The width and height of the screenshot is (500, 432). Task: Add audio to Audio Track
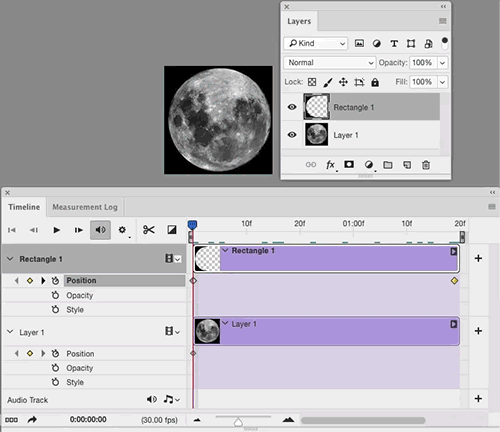(x=478, y=399)
